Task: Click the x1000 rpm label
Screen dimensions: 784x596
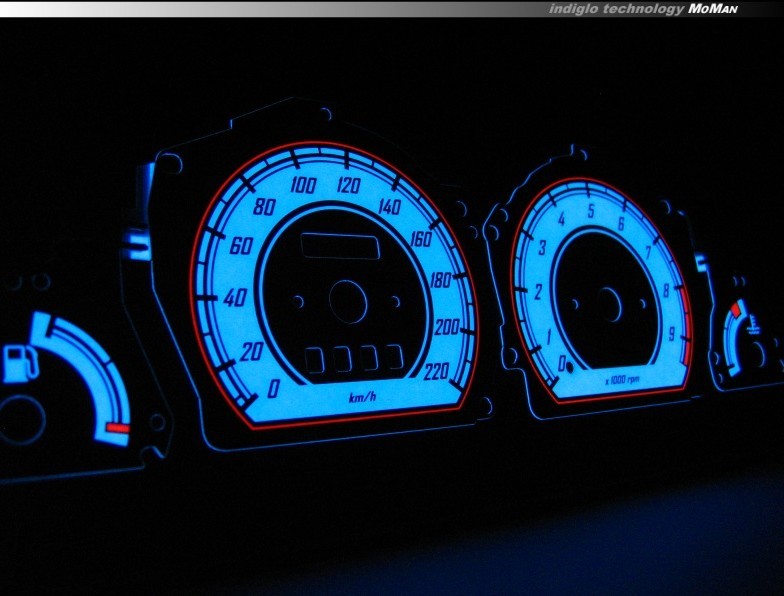Action: tap(625, 380)
